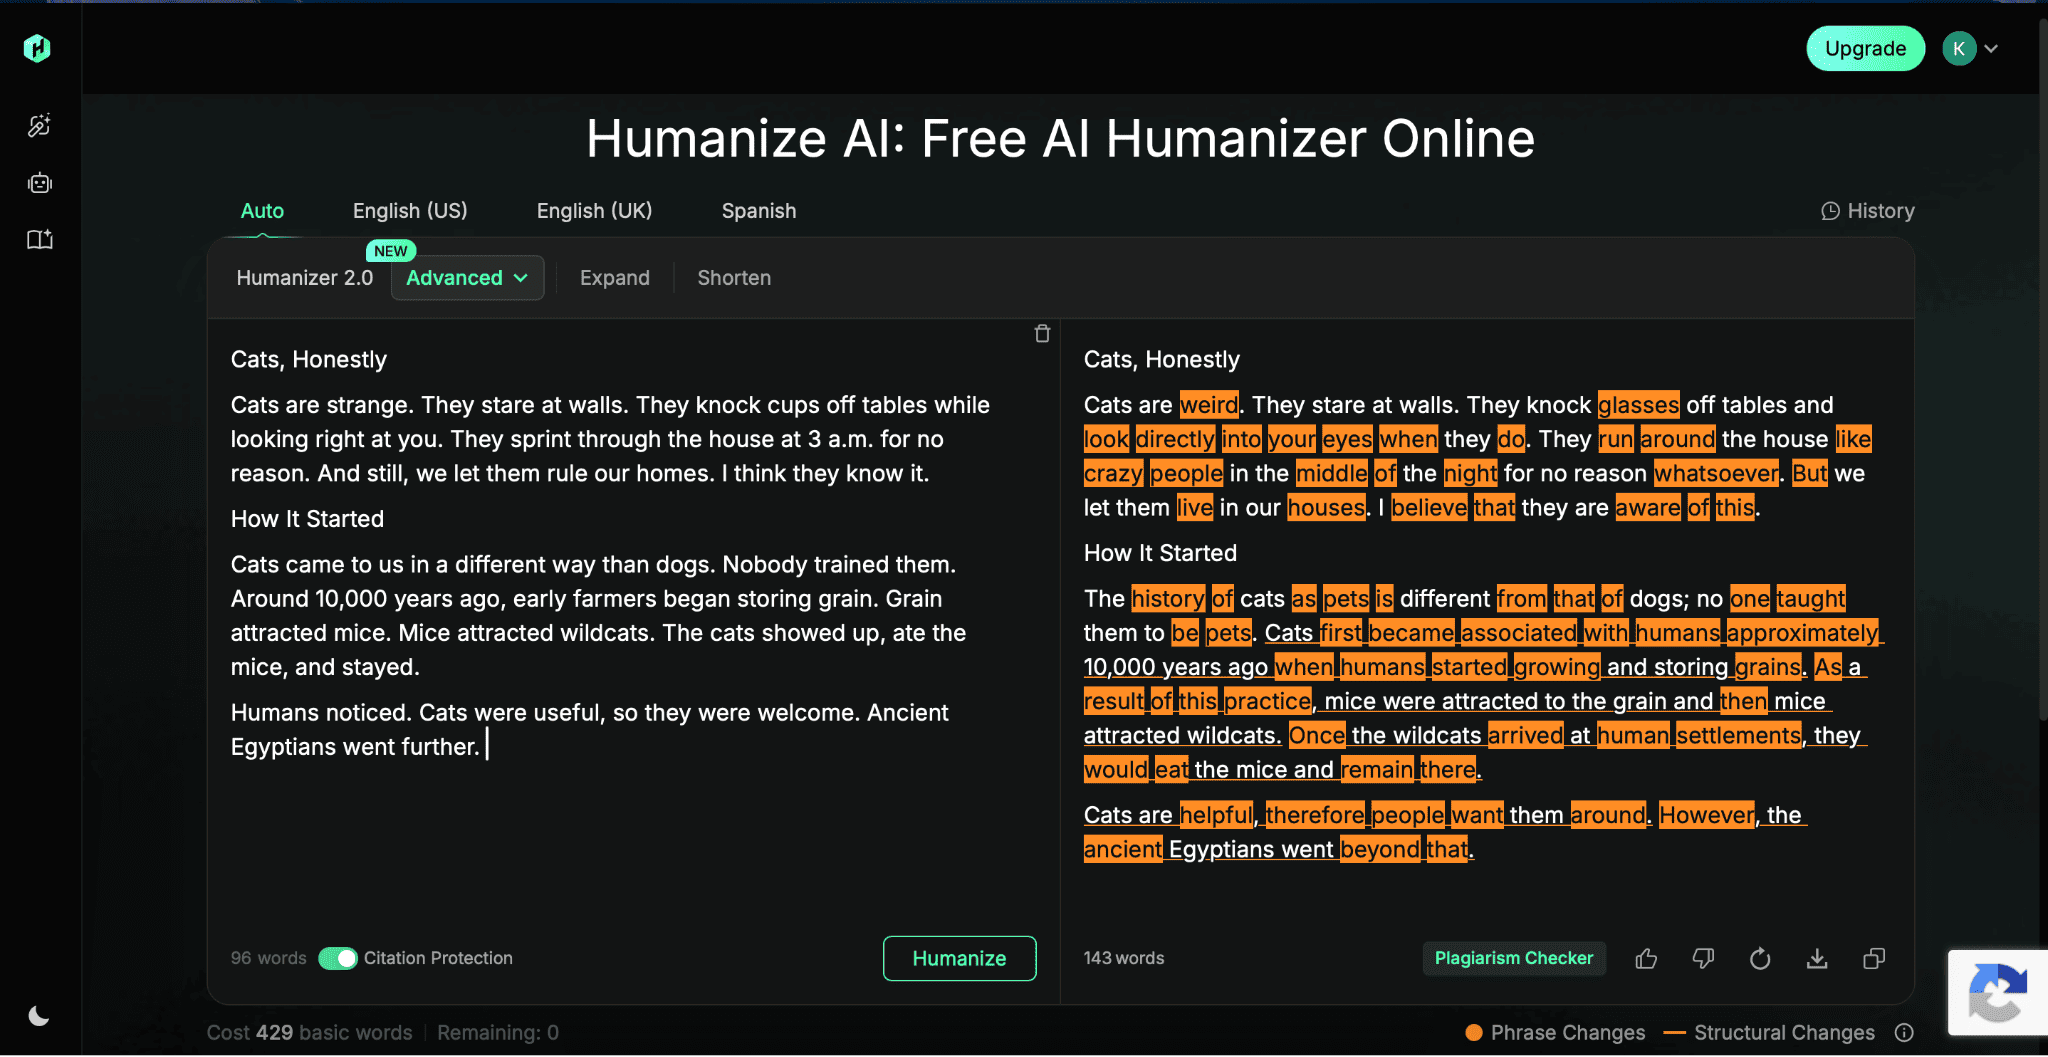Copy the humanized output text
2048x1057 pixels.
click(1874, 959)
